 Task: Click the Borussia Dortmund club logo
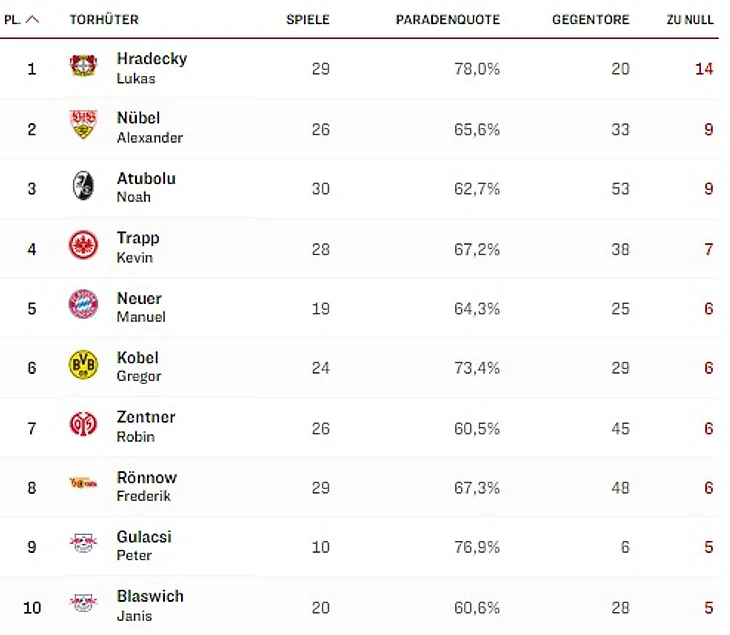tap(83, 365)
